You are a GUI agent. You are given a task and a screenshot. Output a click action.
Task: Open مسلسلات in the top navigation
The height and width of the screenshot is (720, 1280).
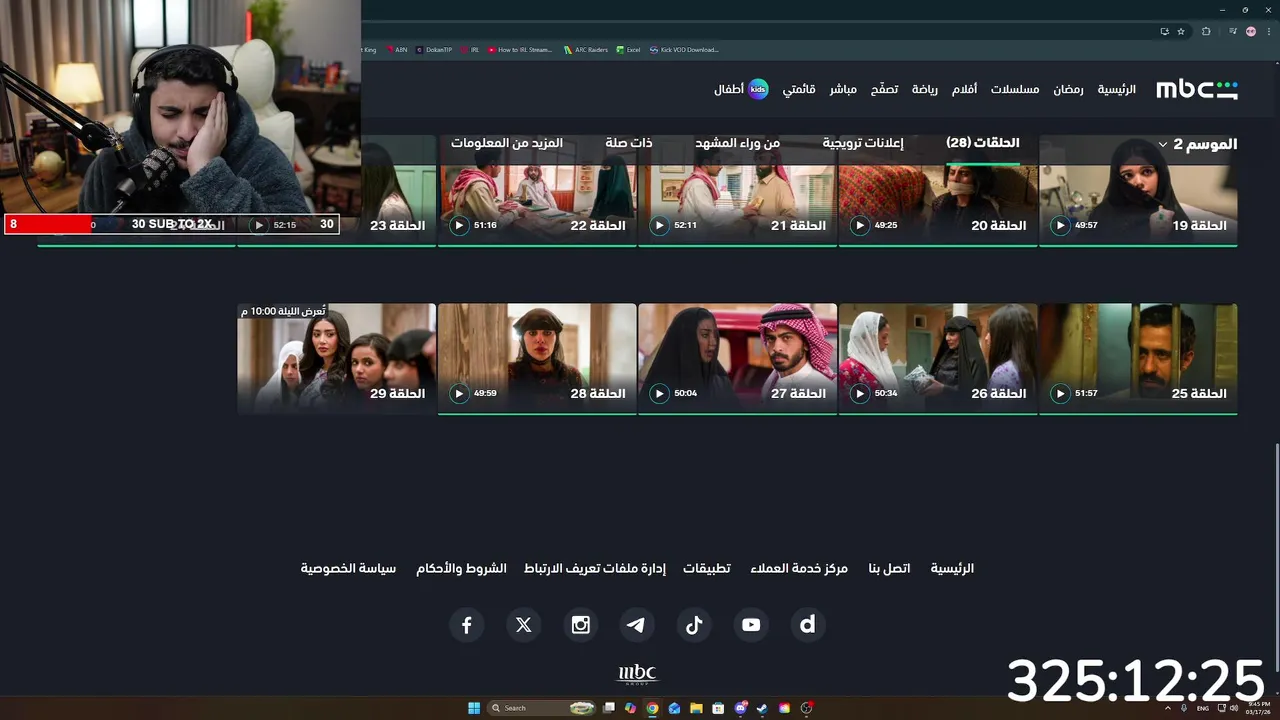[1015, 90]
